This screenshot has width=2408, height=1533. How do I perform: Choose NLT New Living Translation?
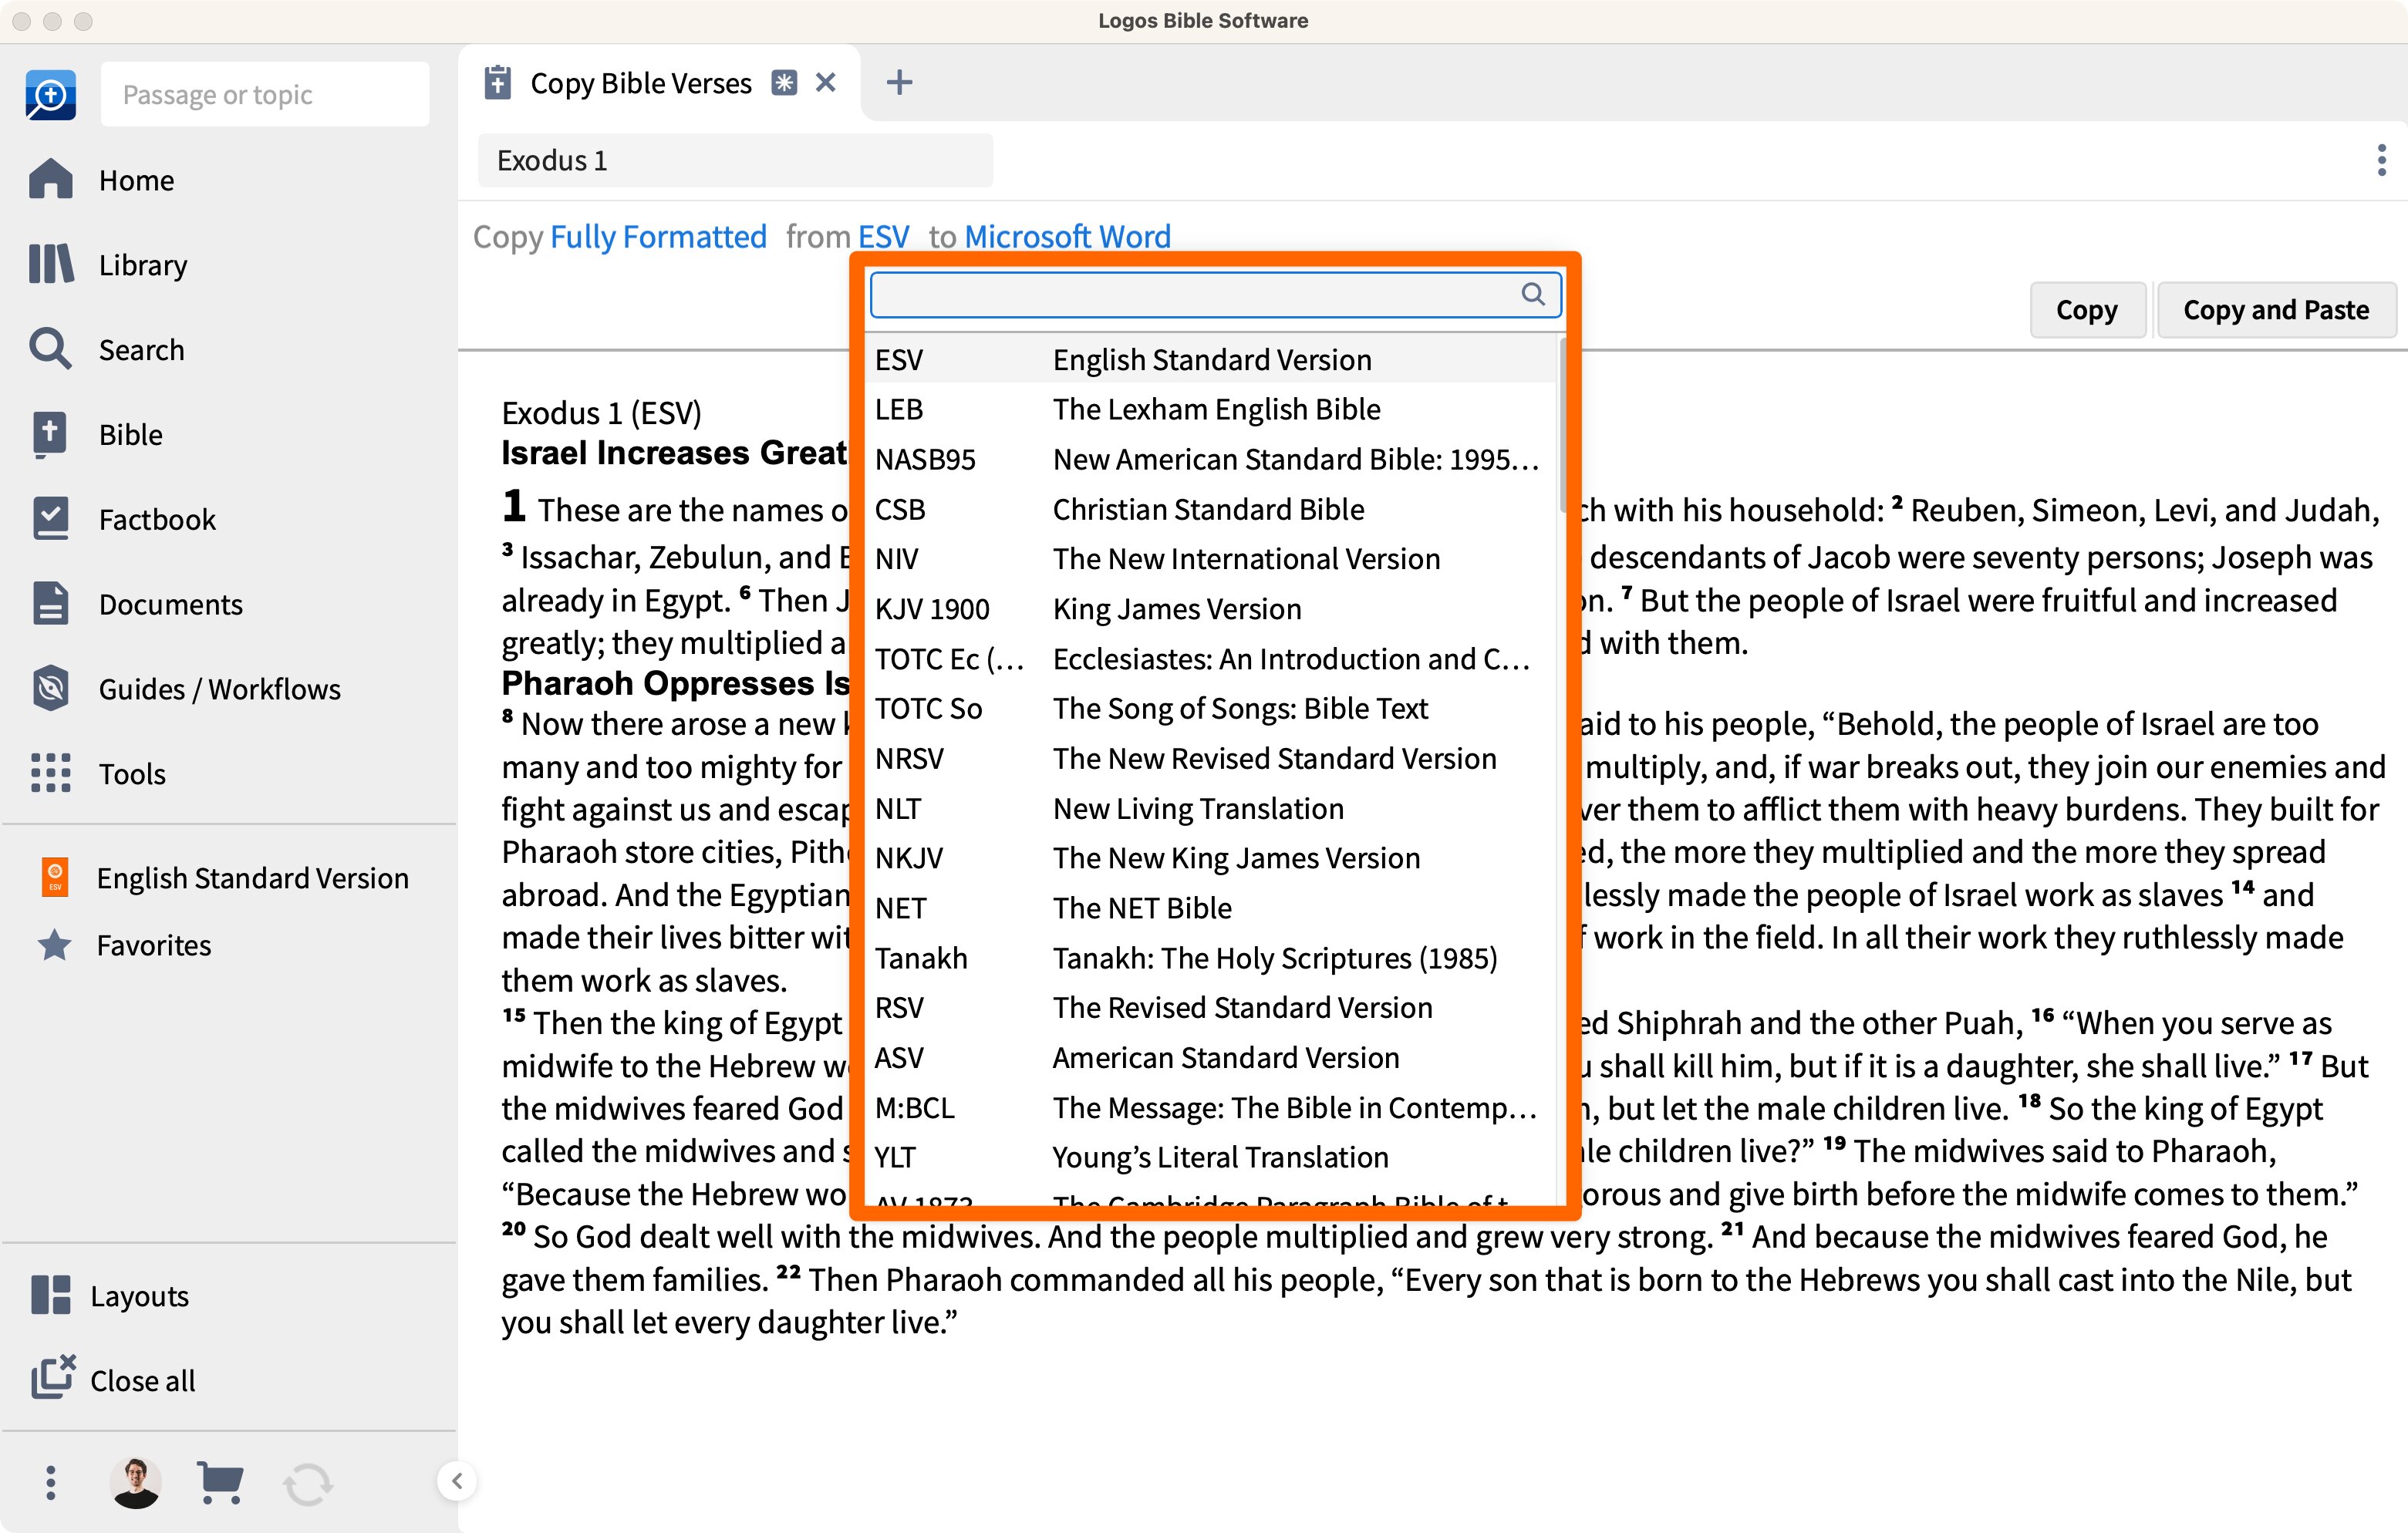point(1211,808)
